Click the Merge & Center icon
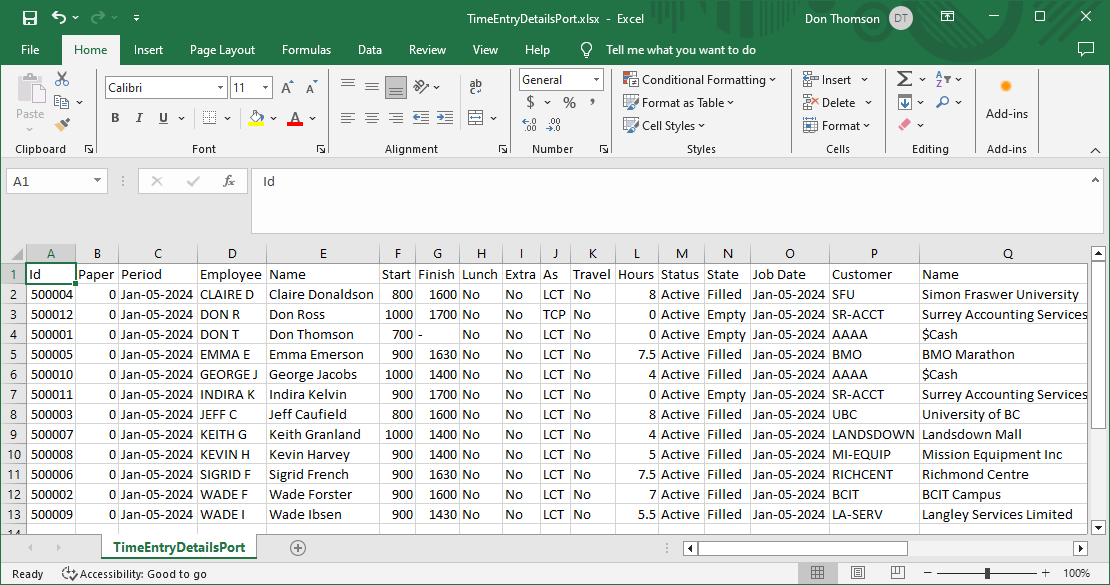The width and height of the screenshot is (1110, 585). tap(476, 118)
